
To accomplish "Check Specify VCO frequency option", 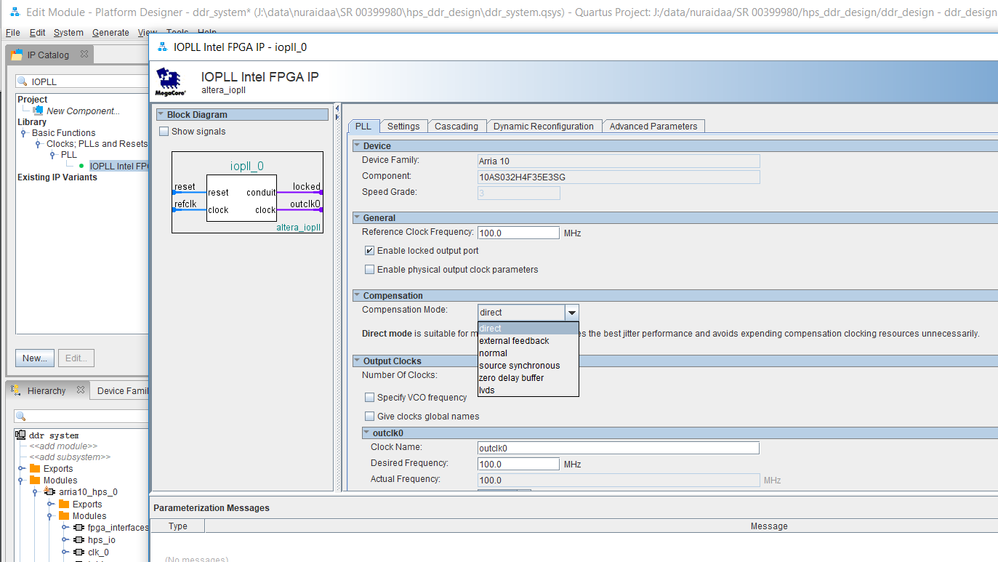I will (x=370, y=398).
